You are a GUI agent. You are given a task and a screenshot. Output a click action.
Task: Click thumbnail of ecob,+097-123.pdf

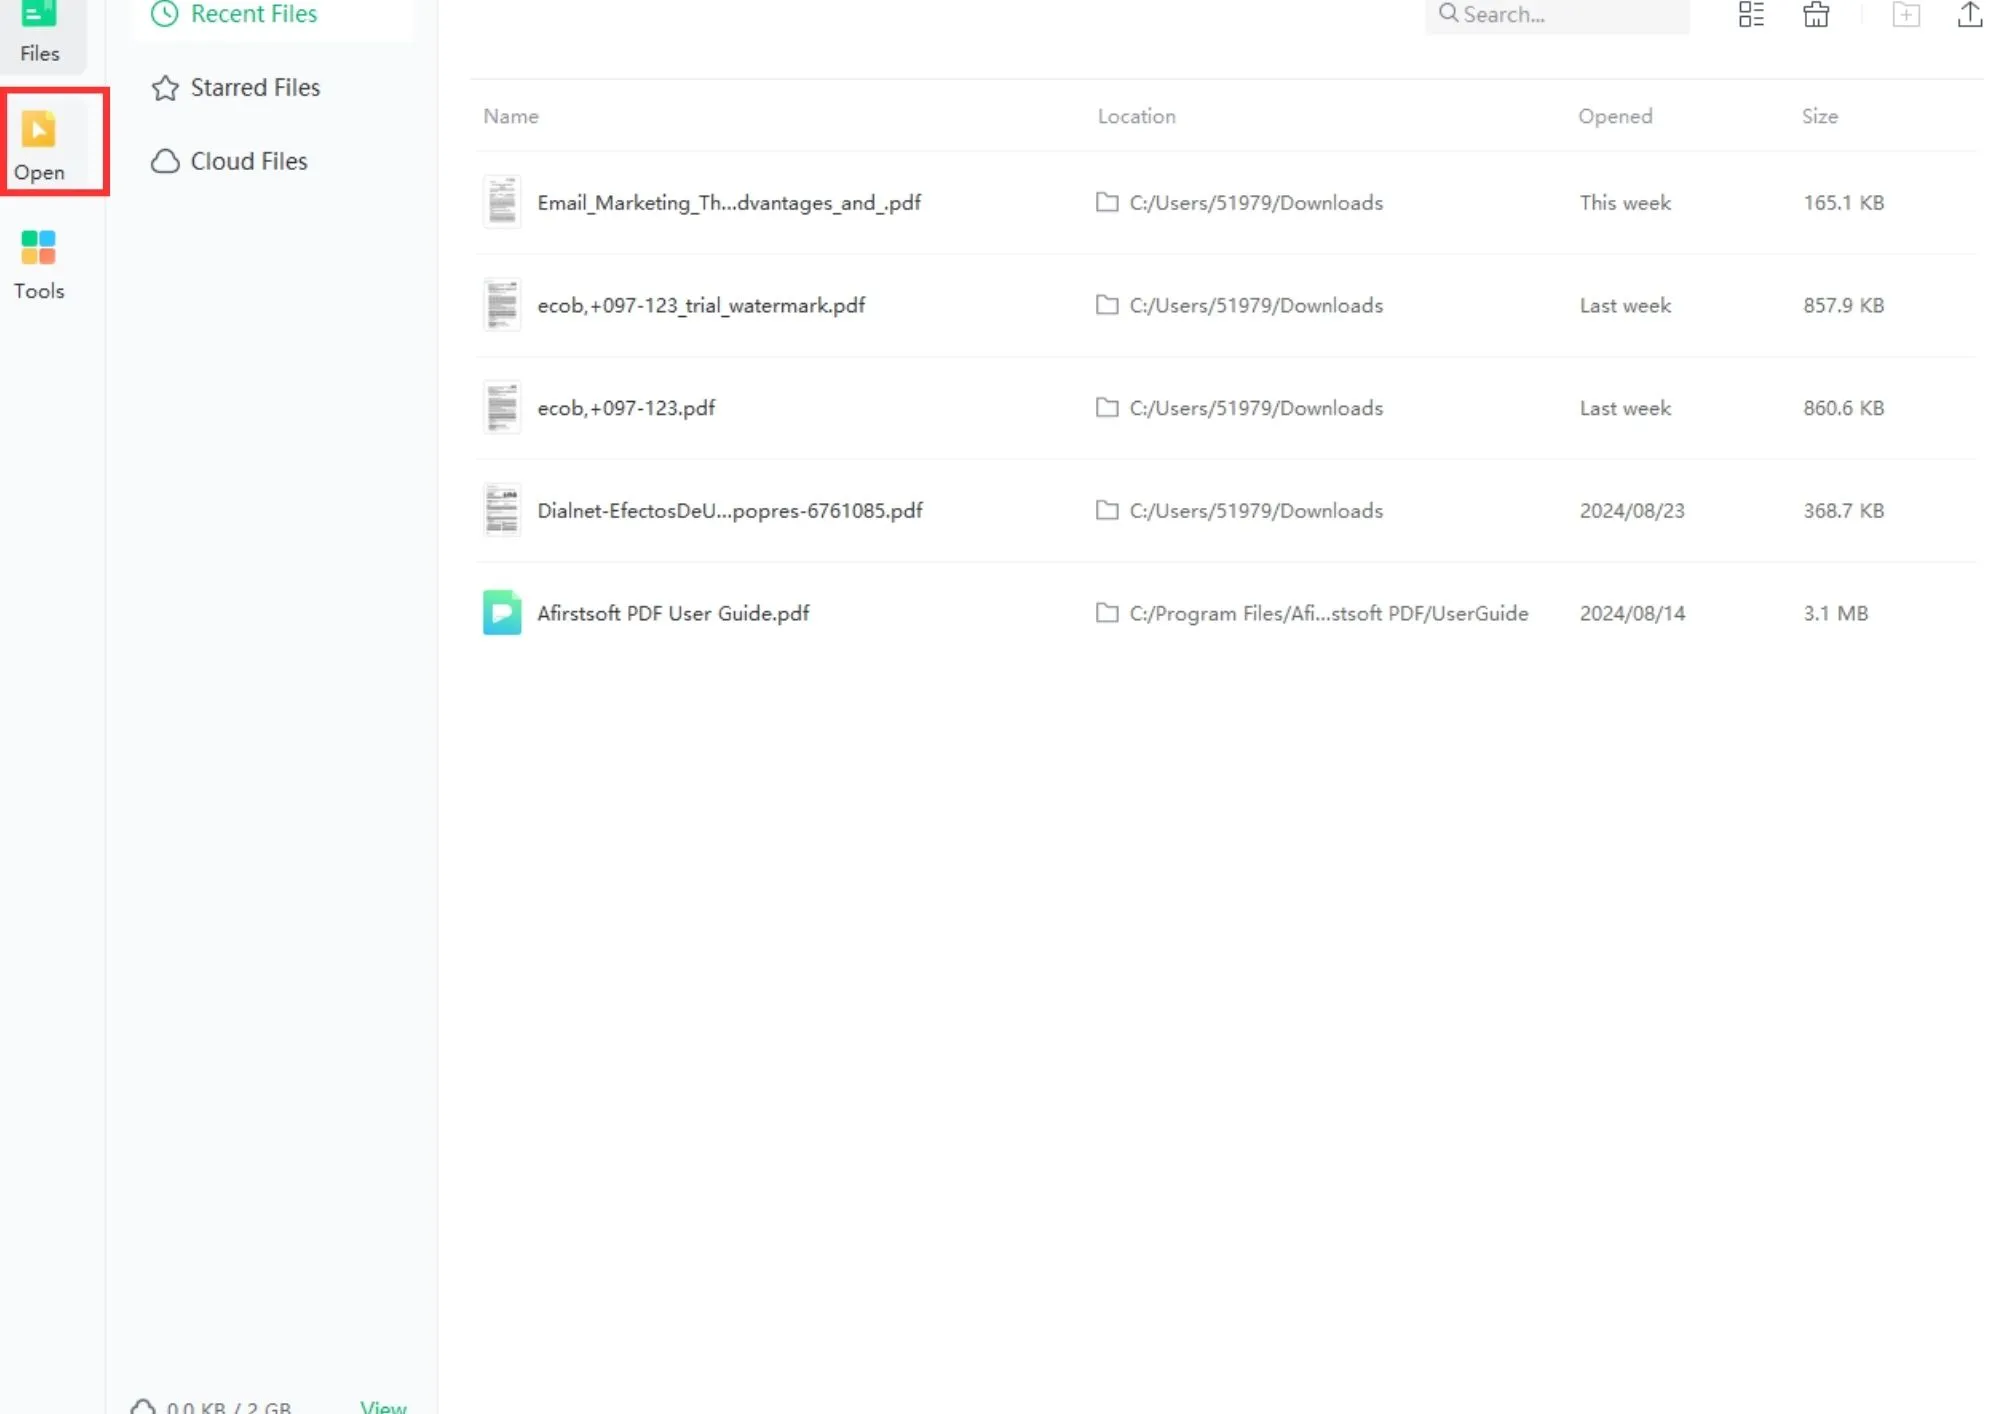click(x=502, y=408)
